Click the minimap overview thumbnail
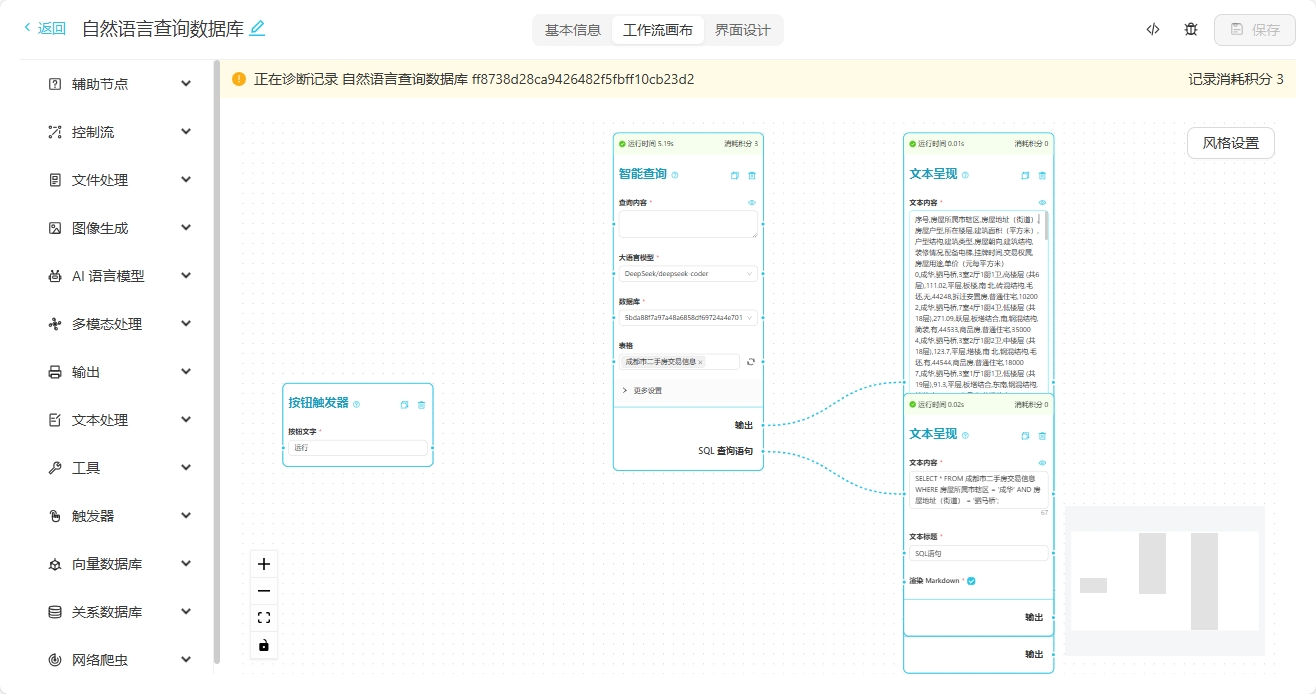This screenshot has width=1316, height=694. click(x=1164, y=581)
